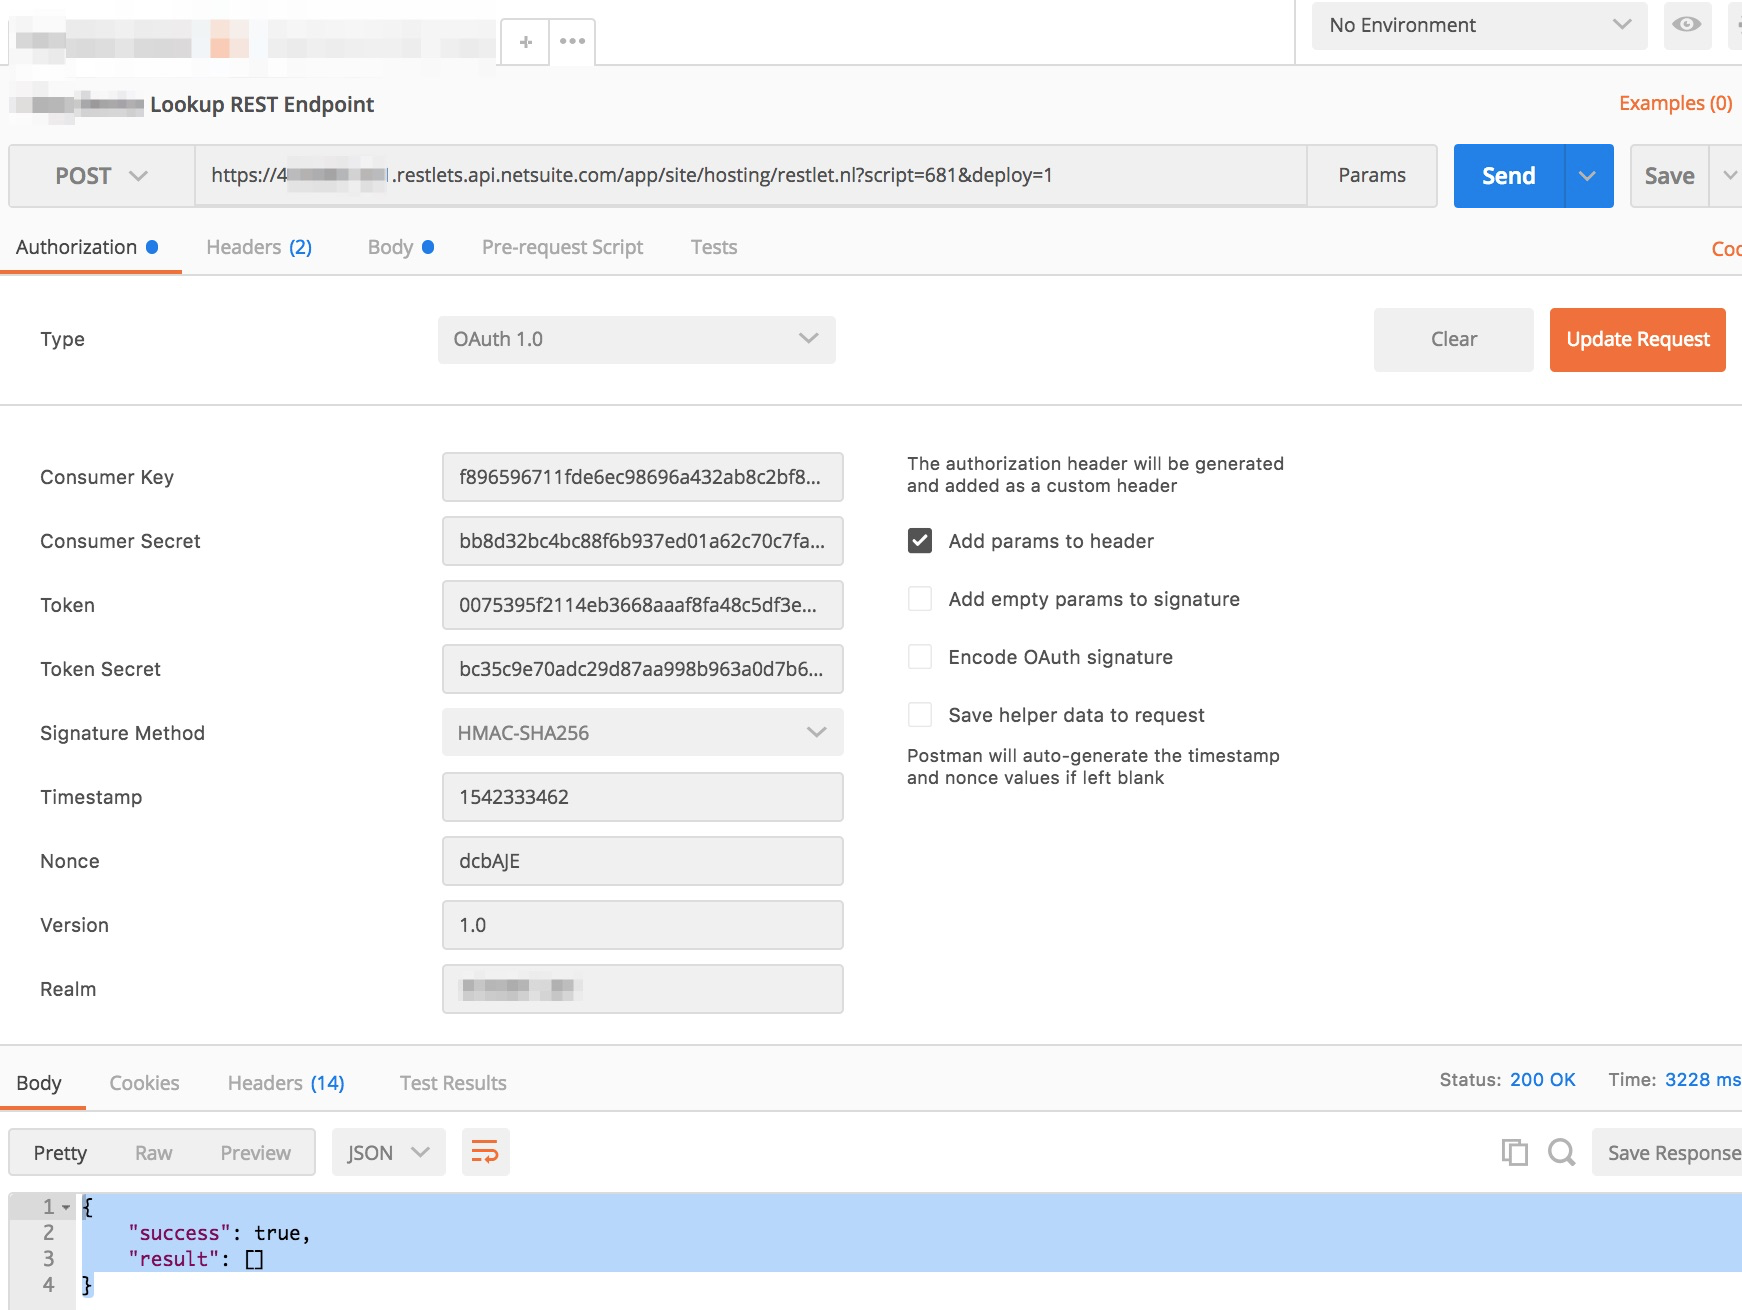Open the OAuth 1.0 type dropdown
The width and height of the screenshot is (1742, 1310).
[x=637, y=339]
